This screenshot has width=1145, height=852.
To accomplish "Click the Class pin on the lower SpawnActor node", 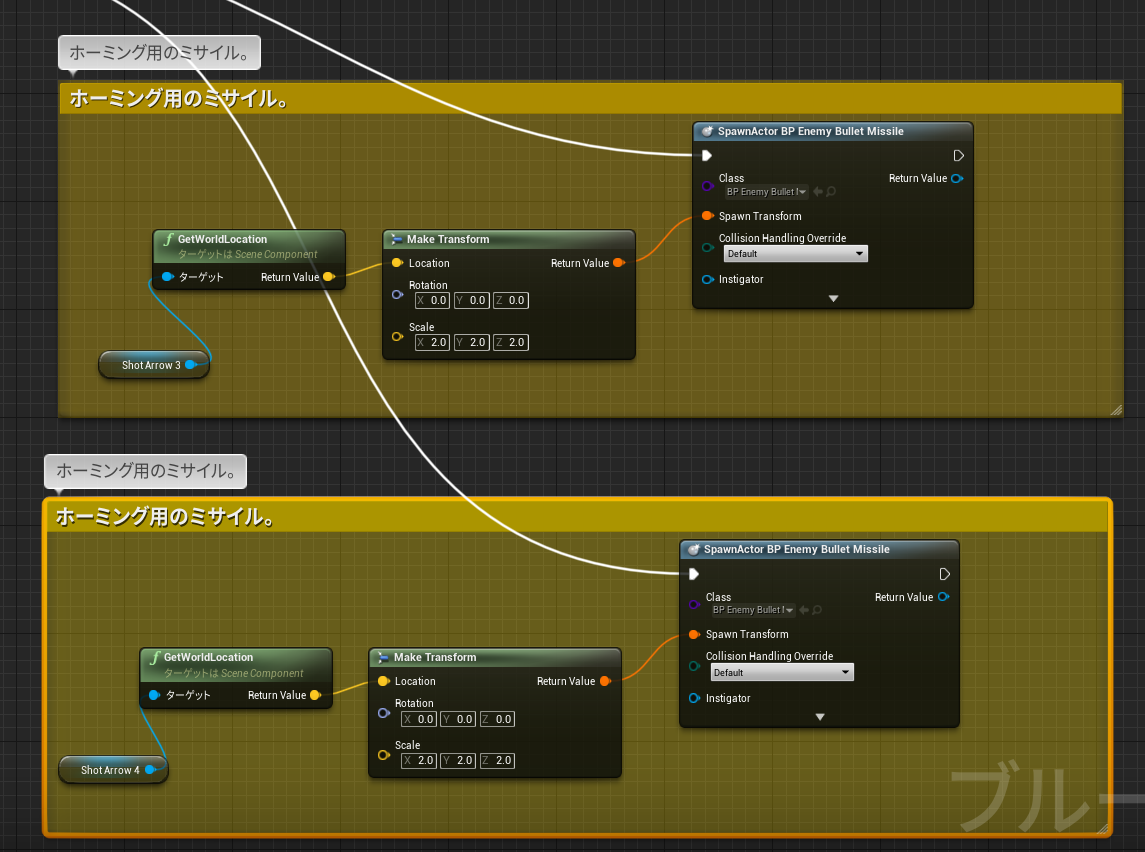I will tap(694, 604).
